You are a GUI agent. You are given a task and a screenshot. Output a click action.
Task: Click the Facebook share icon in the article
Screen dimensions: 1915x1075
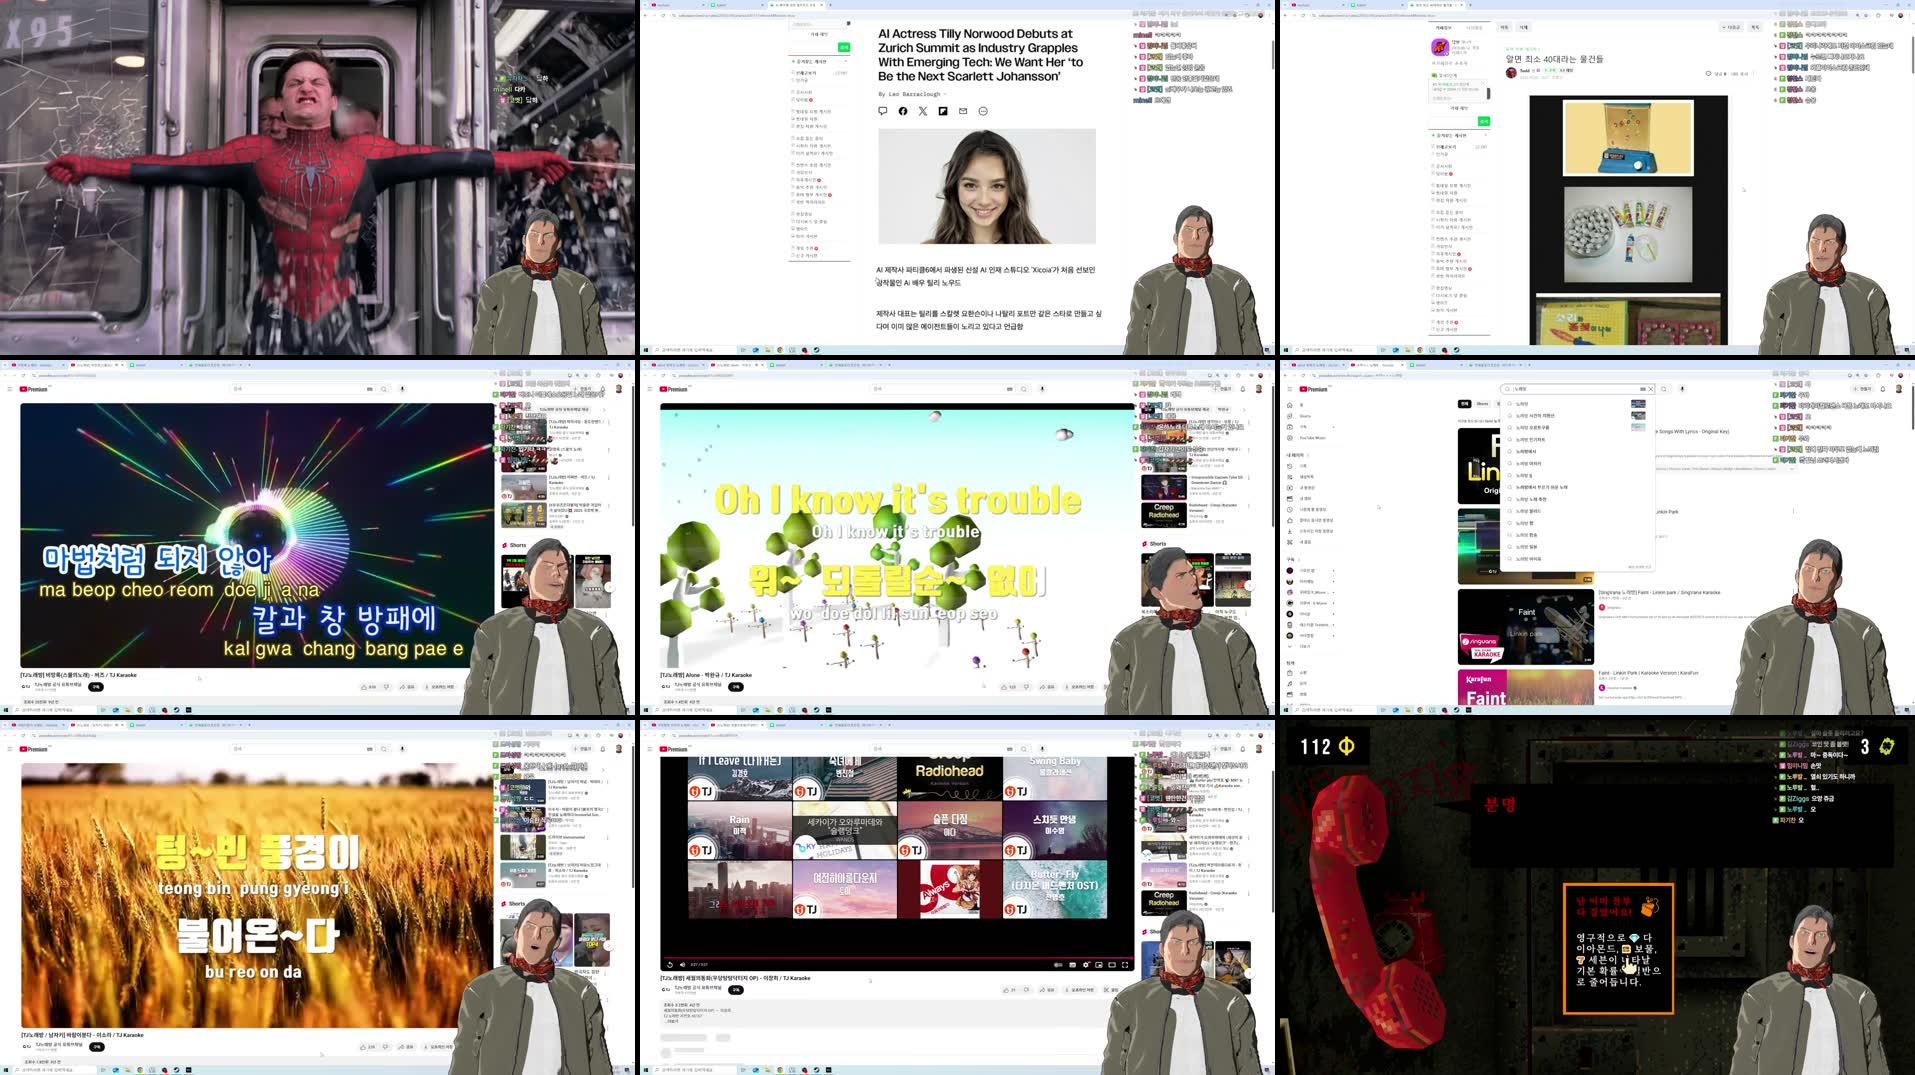point(902,111)
